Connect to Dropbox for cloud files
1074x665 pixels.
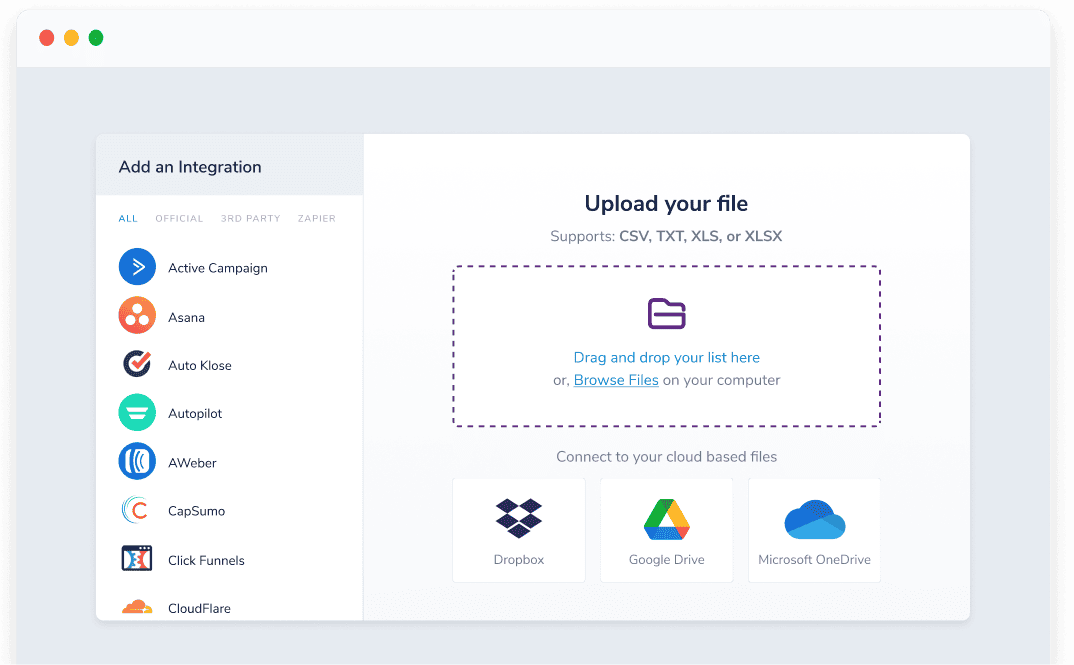[518, 530]
